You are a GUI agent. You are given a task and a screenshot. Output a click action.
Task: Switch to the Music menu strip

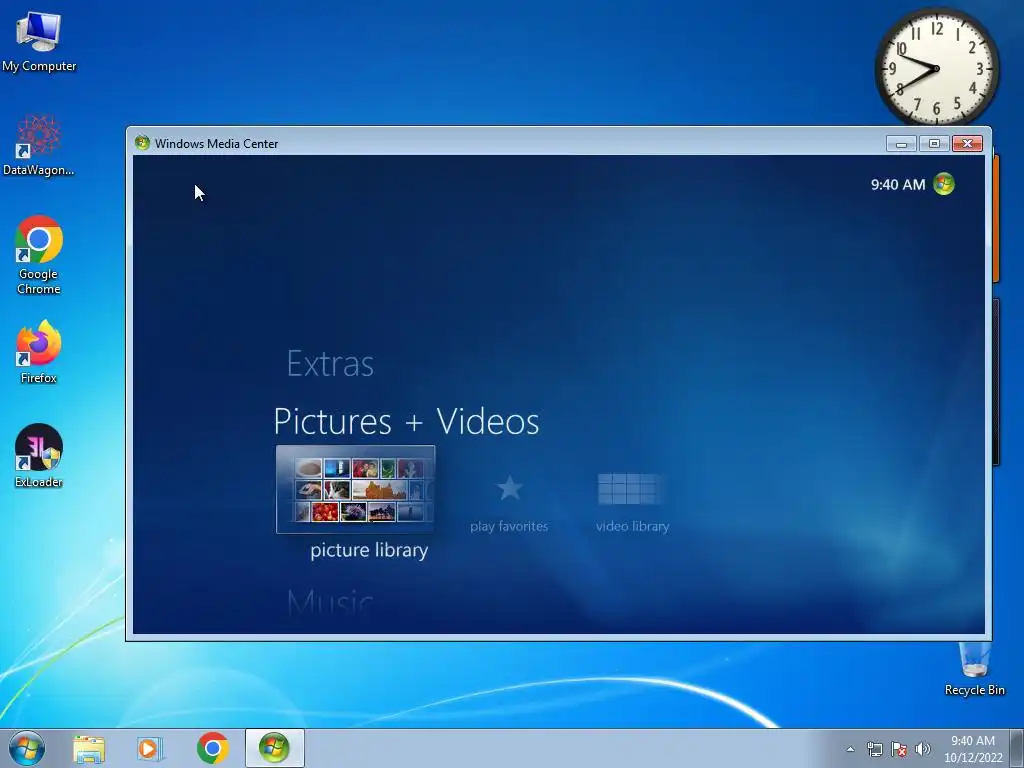[330, 602]
